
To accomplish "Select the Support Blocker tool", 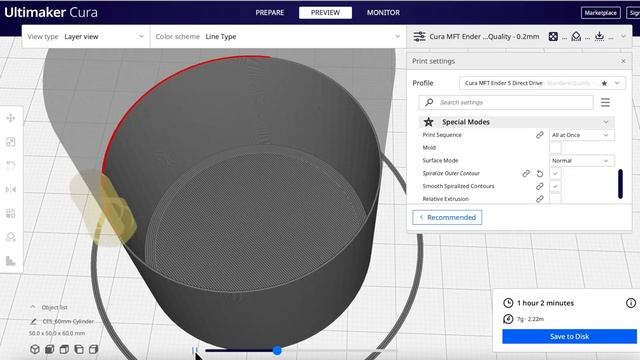I will (x=11, y=237).
